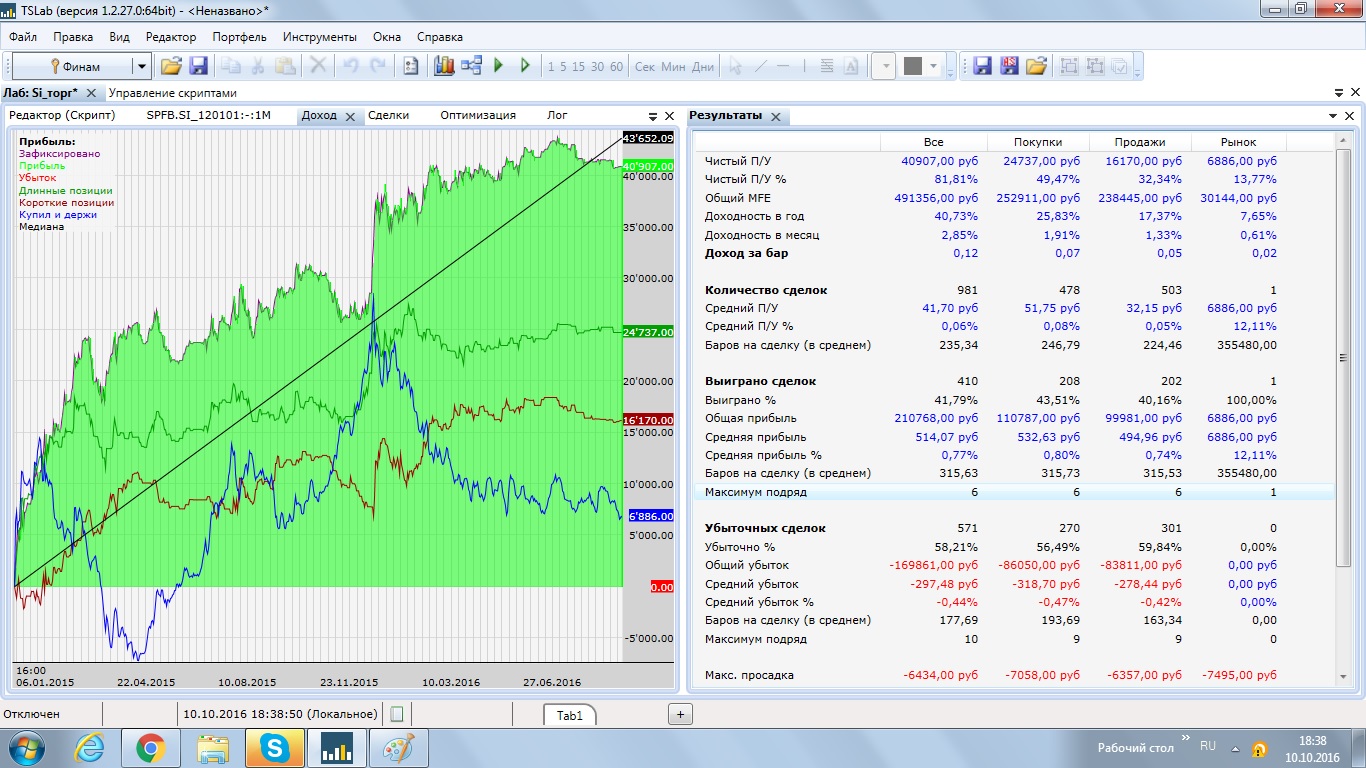Click the bar chart icon in toolbar
Viewport: 1366px width, 768px height.
tap(444, 66)
